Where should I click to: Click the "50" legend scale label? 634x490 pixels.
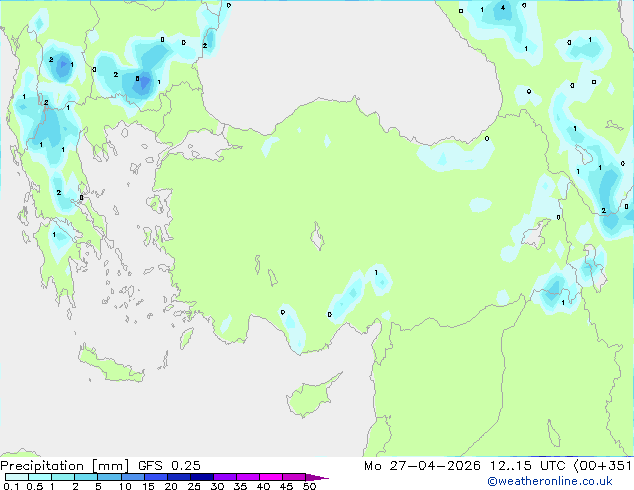click(309, 486)
